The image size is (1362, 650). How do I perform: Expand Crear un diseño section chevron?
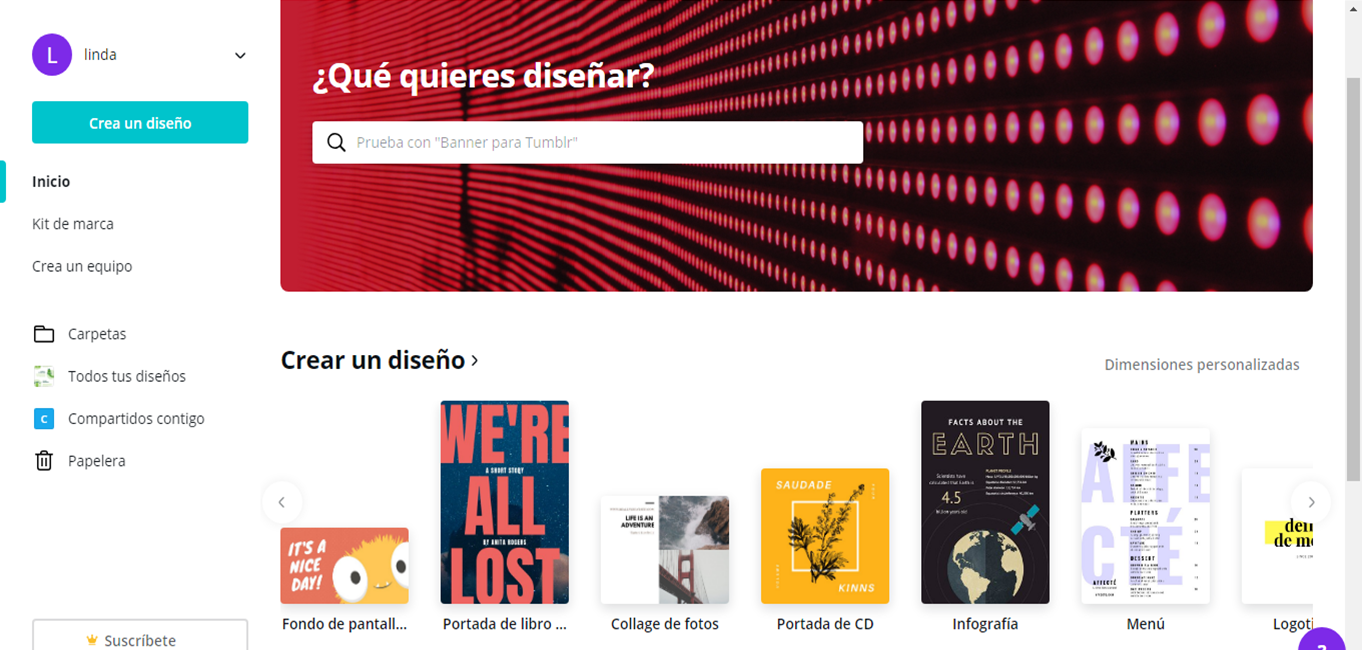tap(475, 360)
